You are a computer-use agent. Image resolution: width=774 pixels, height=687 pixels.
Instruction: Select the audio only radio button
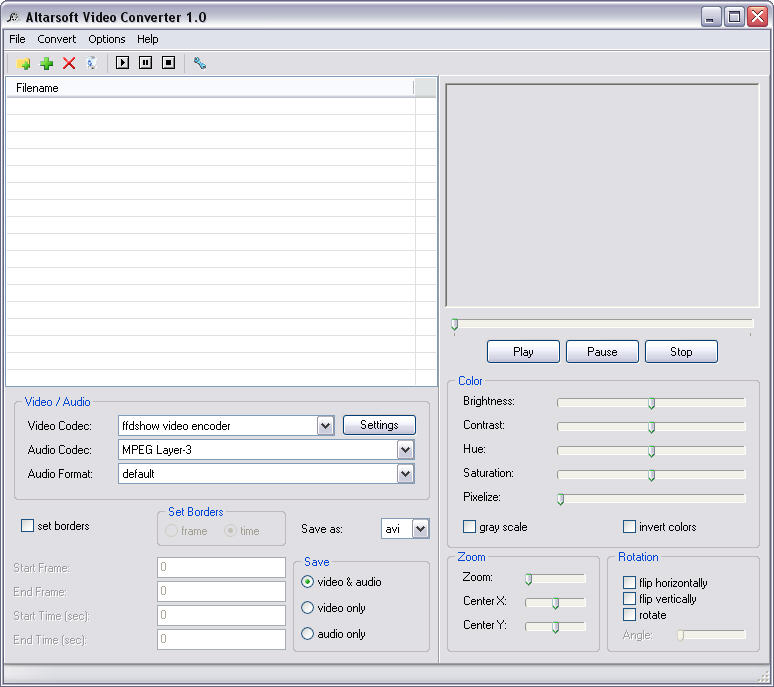click(x=307, y=633)
